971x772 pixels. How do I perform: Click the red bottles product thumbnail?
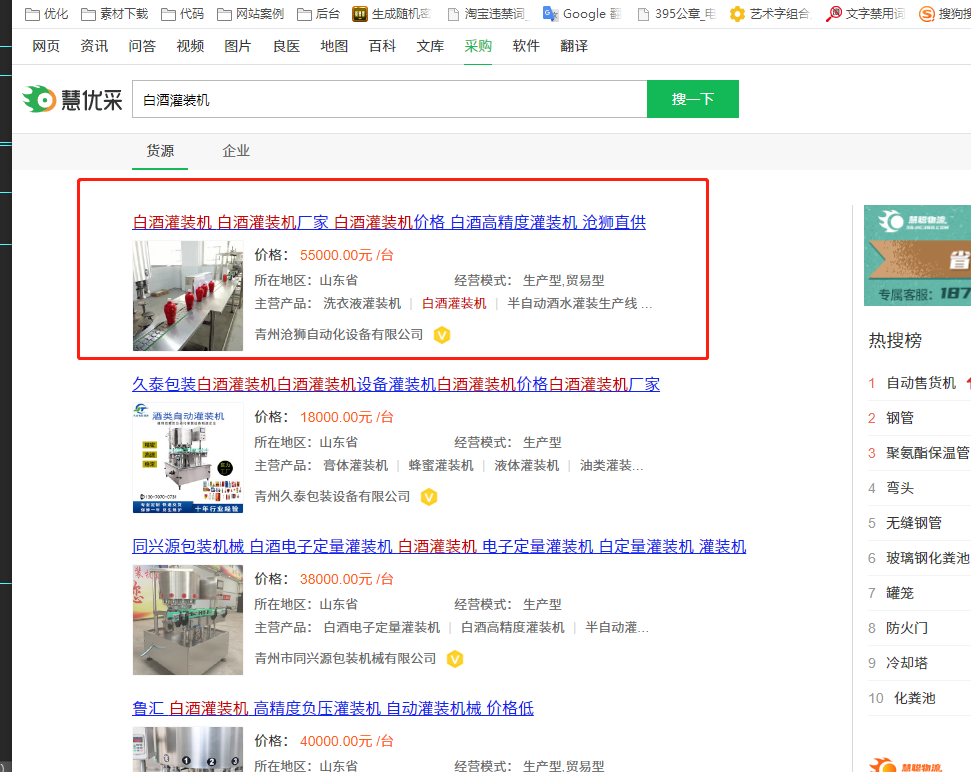tap(188, 296)
